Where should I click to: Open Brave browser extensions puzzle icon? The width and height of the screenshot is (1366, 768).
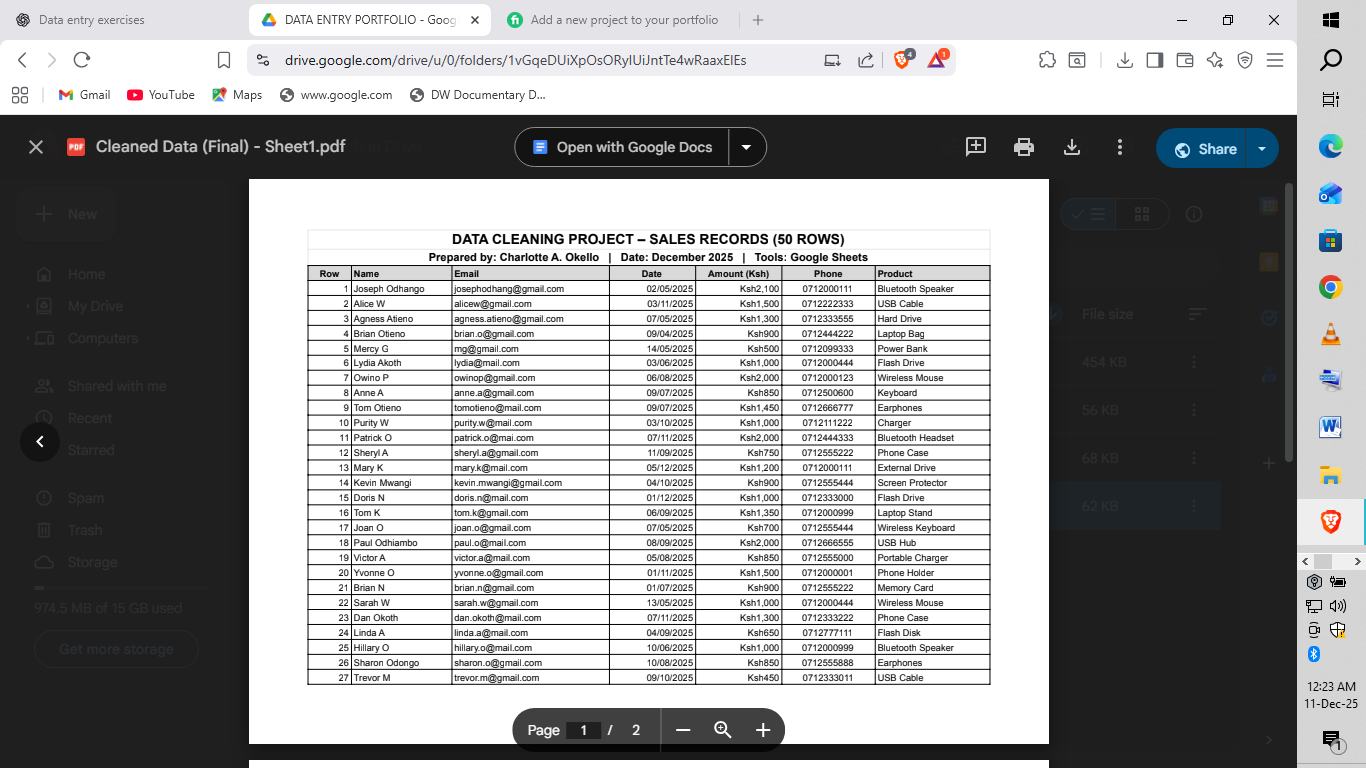click(x=1047, y=60)
